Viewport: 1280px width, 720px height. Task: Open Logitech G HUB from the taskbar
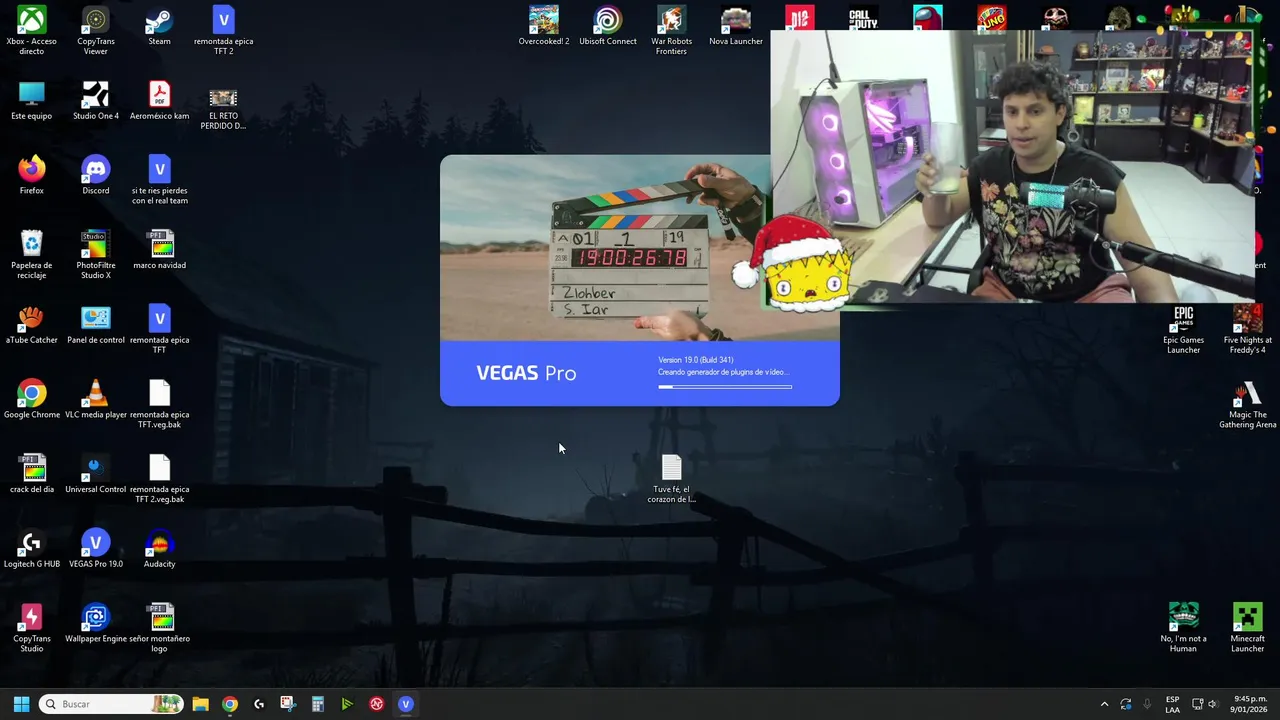[259, 704]
